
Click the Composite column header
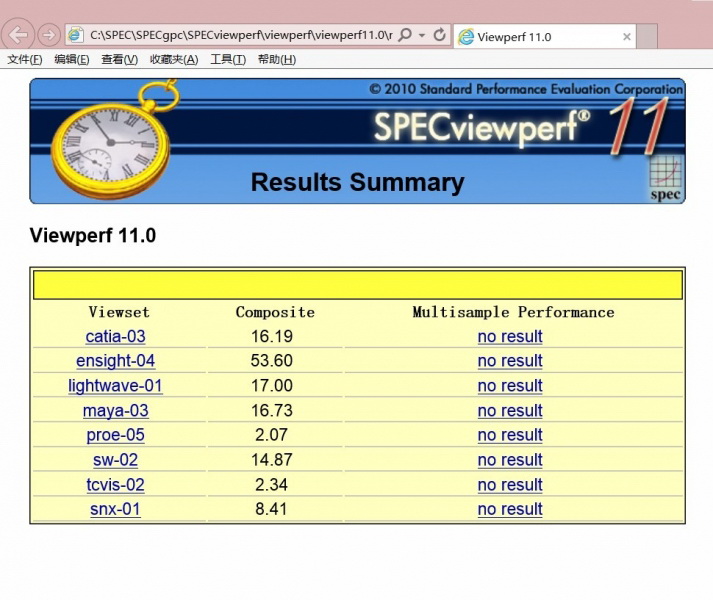[275, 312]
